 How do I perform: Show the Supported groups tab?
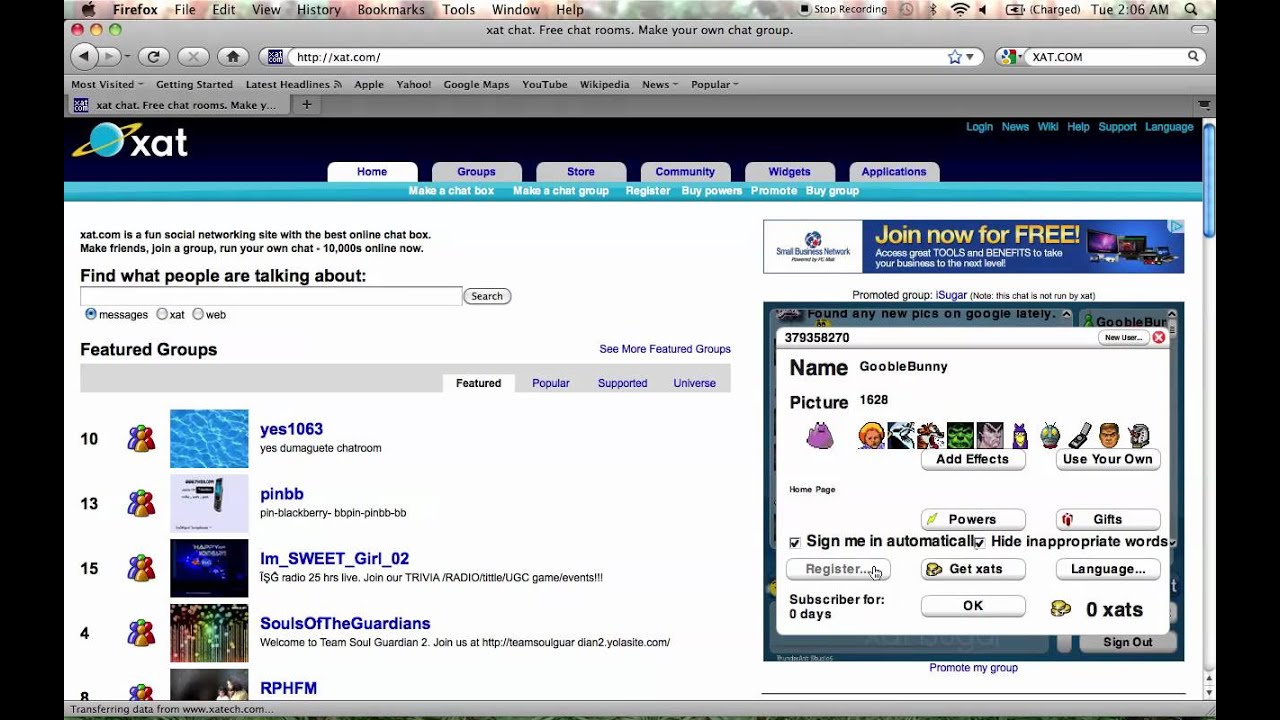[622, 383]
